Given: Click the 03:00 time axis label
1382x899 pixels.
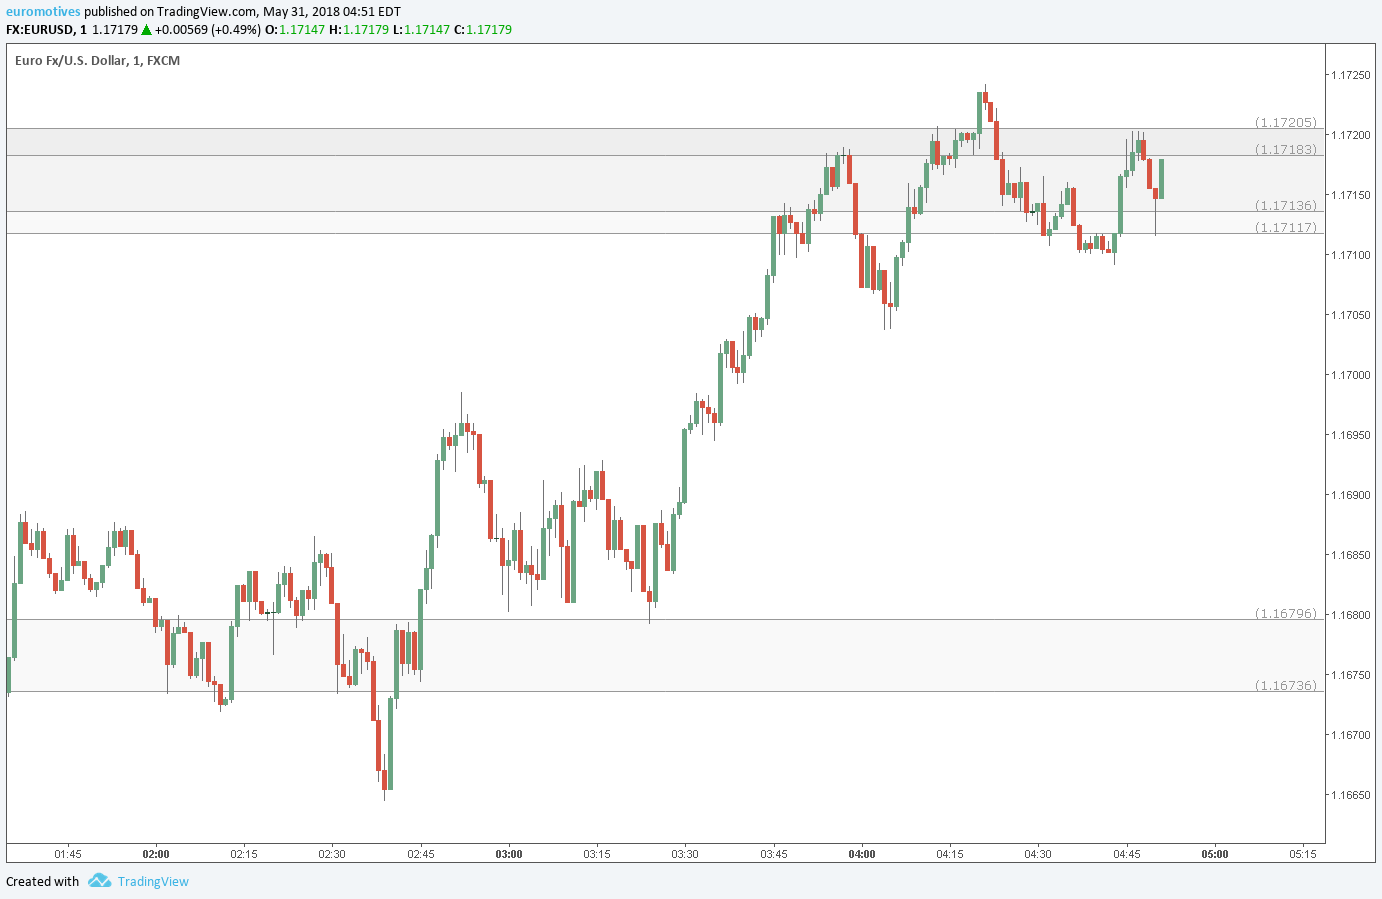Looking at the screenshot, I should click(x=509, y=854).
